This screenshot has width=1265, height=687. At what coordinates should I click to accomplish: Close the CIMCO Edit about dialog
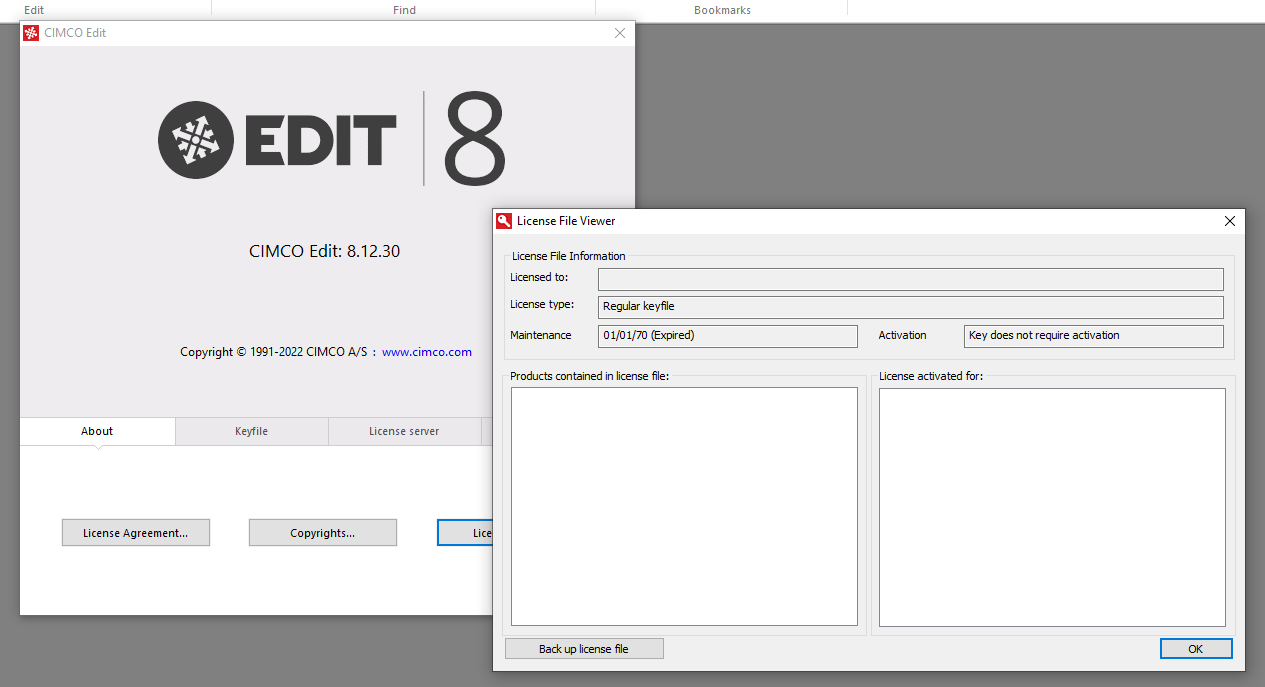(x=620, y=33)
